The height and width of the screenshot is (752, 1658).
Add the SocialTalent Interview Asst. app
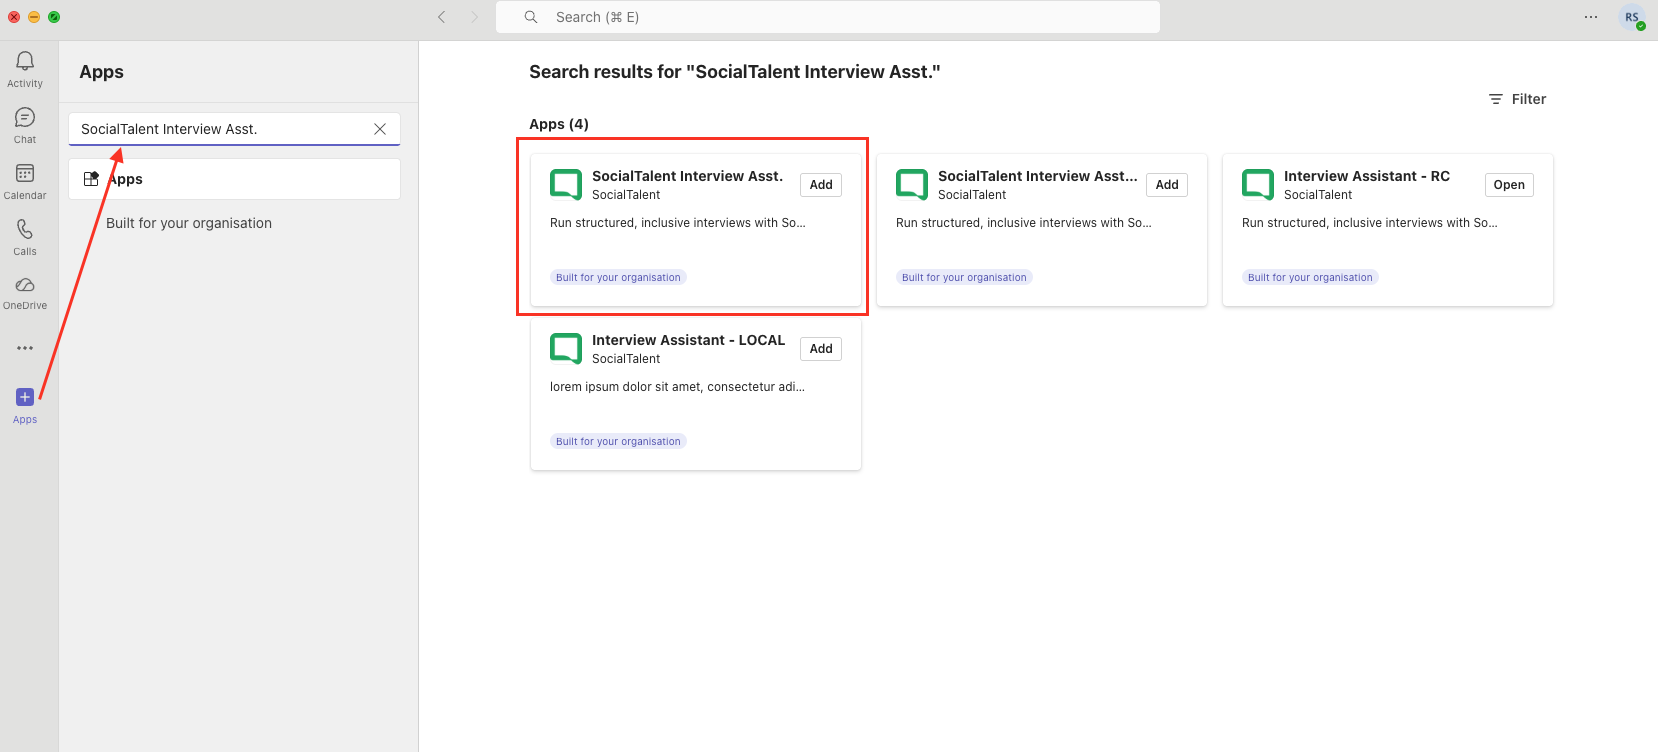point(821,185)
